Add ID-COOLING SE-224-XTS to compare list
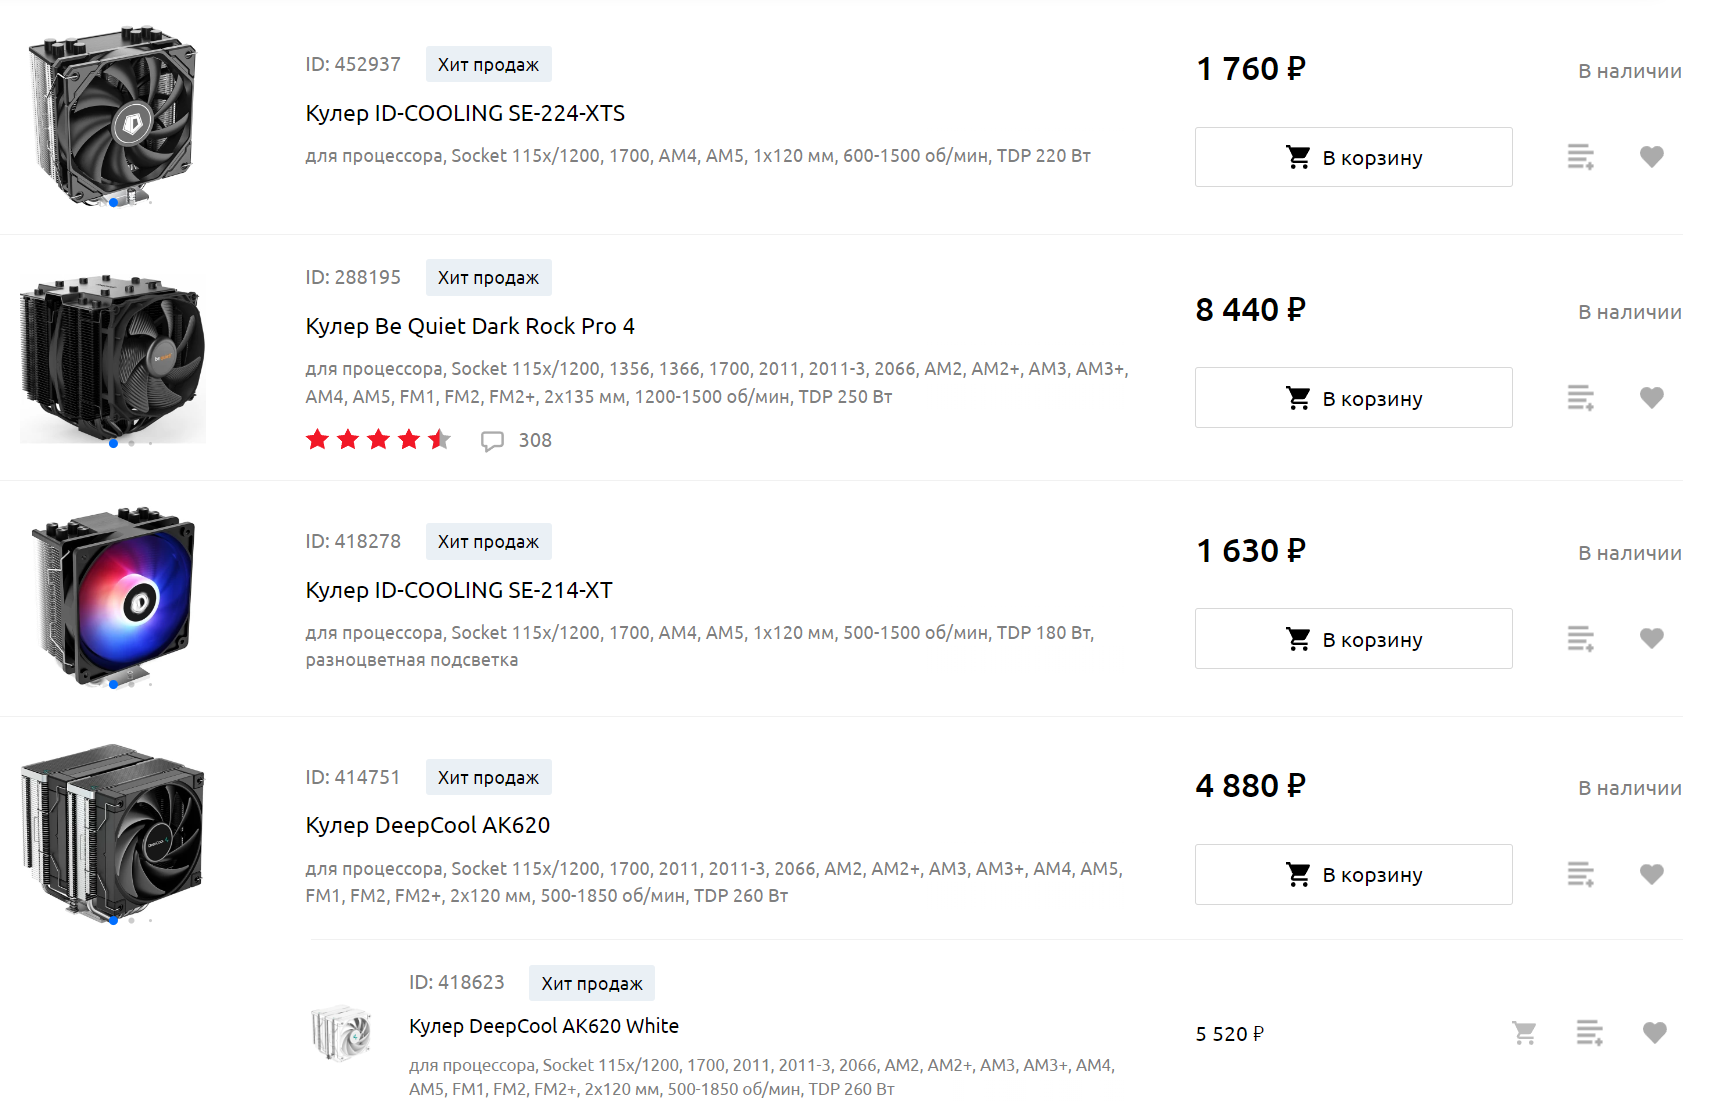Viewport: 1722px width, 1120px height. click(1580, 157)
